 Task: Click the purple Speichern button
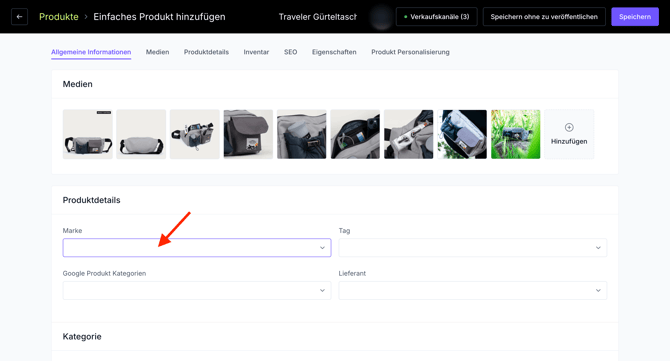point(635,17)
